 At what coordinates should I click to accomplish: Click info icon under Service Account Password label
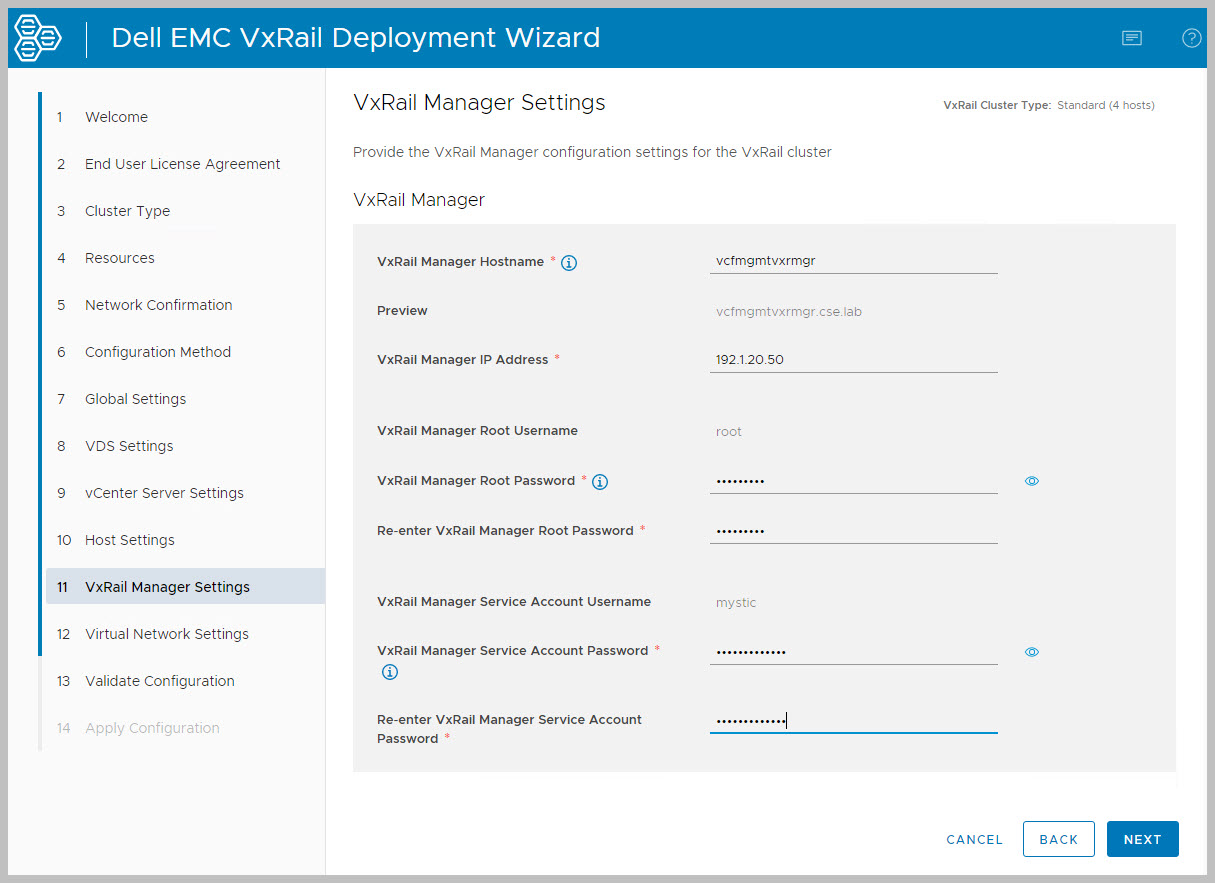pyautogui.click(x=390, y=672)
